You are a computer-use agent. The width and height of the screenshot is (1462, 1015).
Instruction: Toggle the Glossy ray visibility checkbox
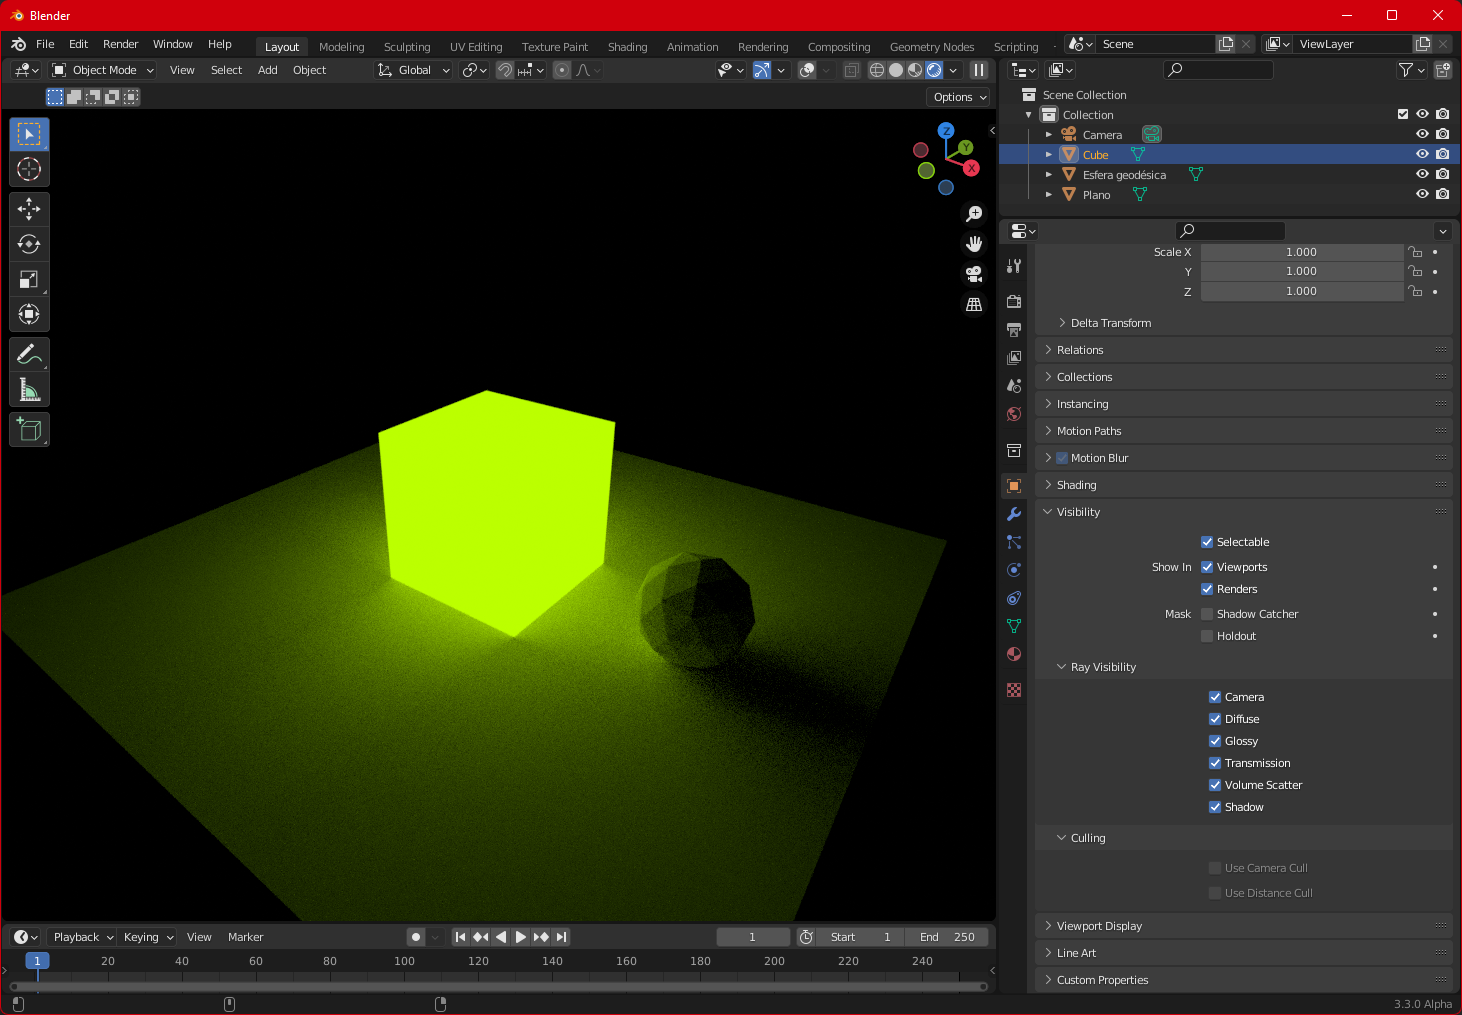click(1215, 741)
